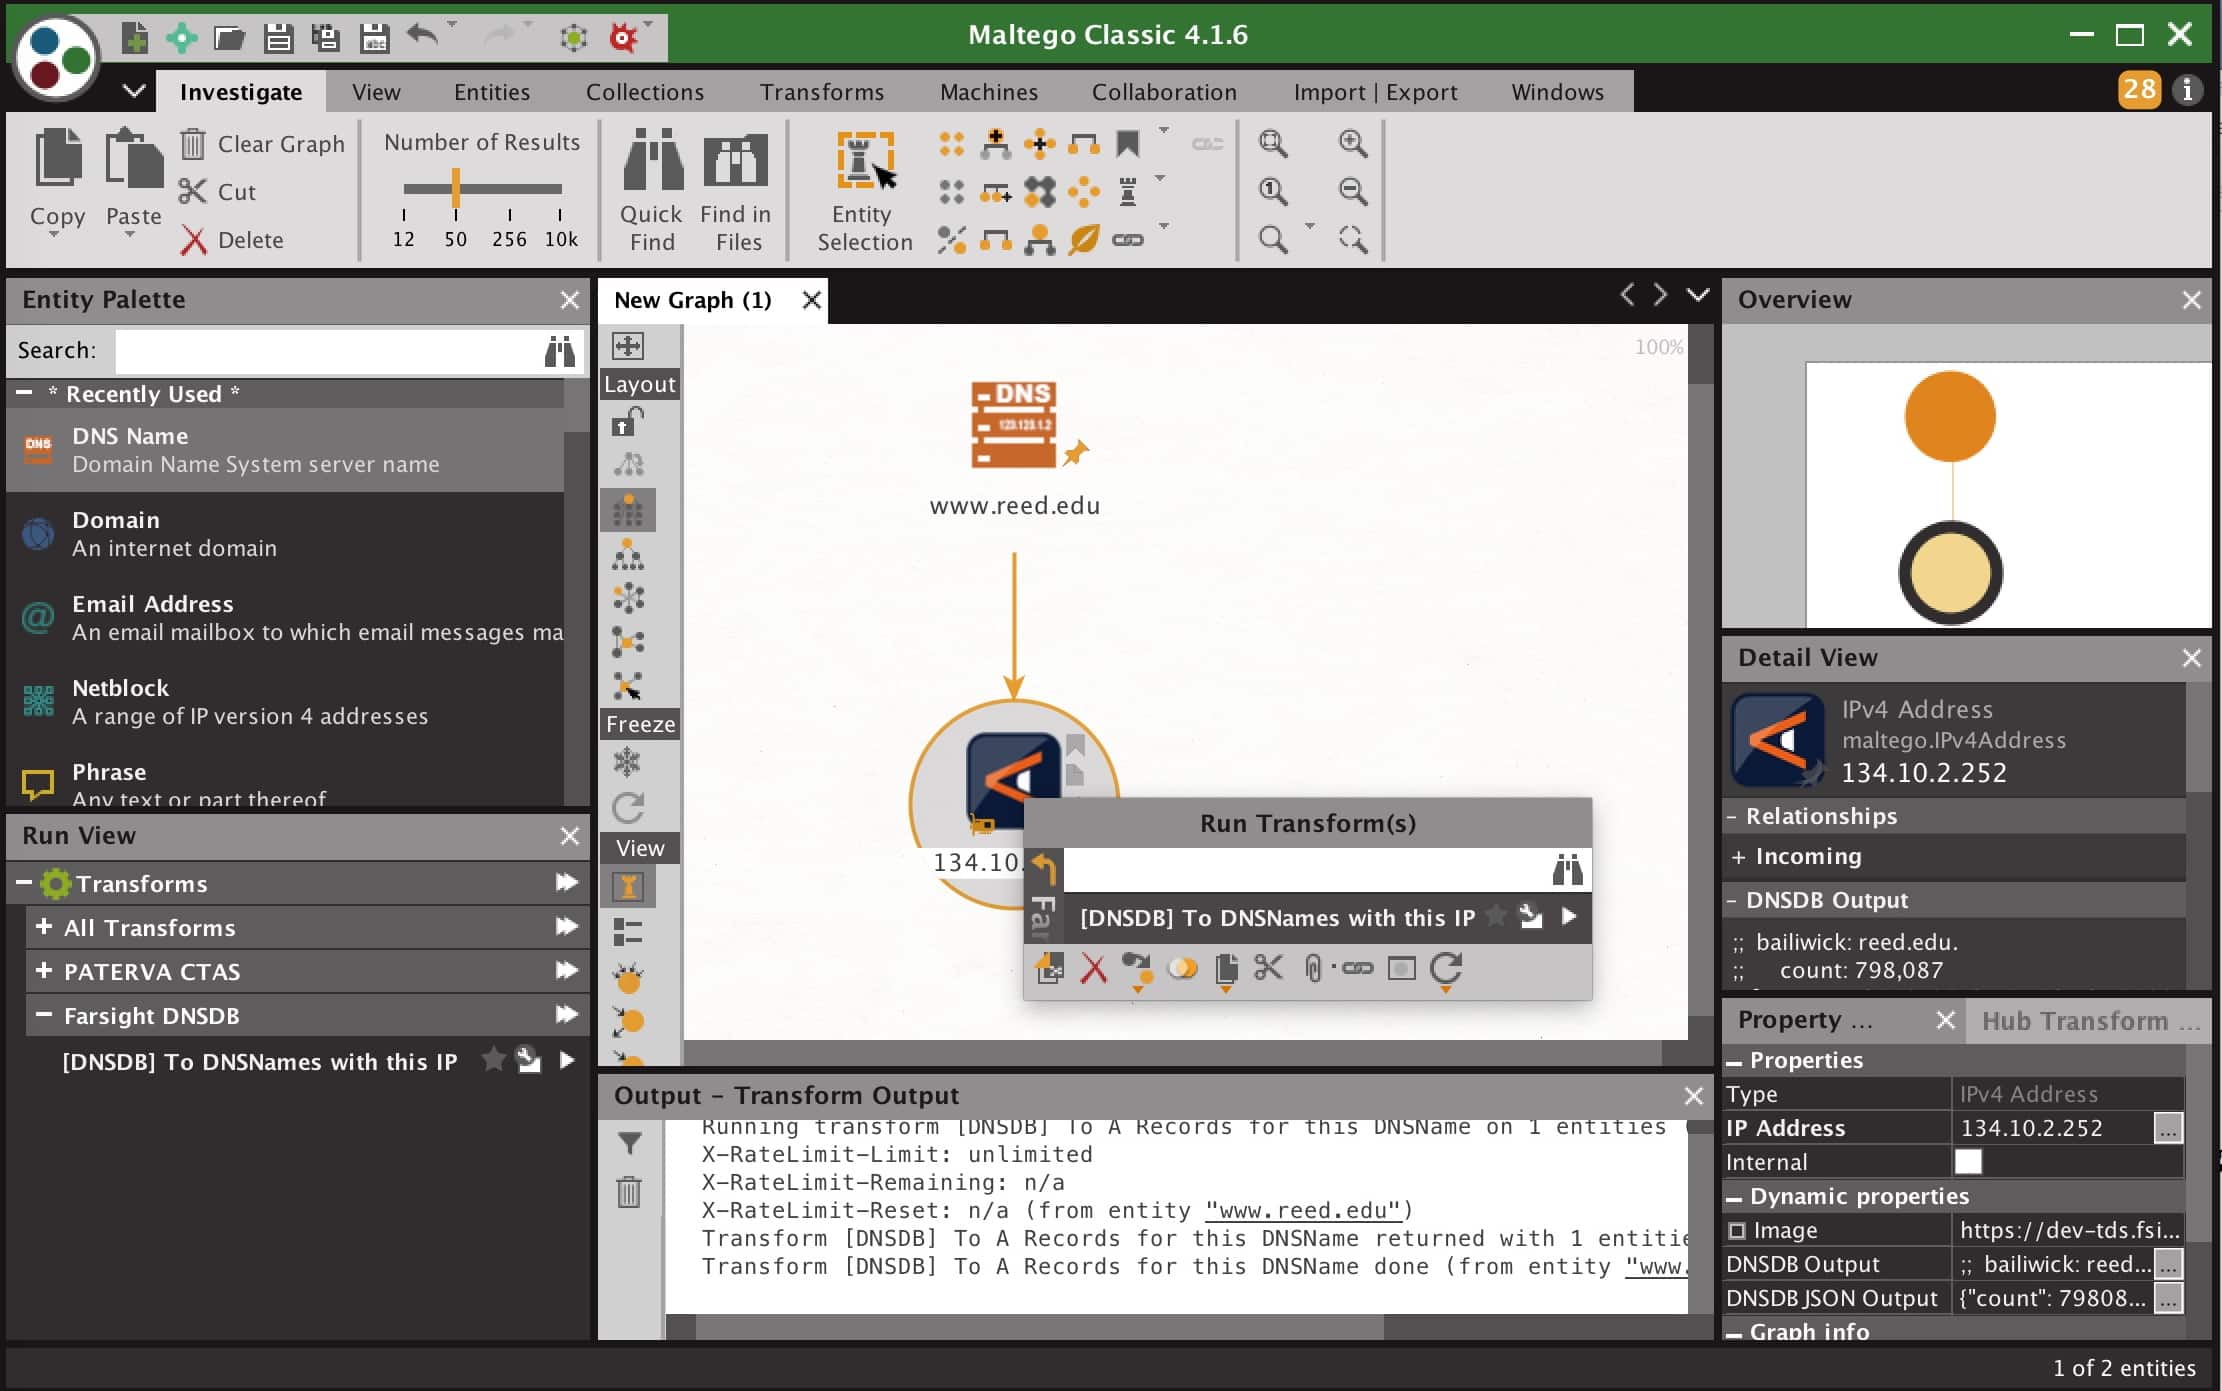The width and height of the screenshot is (2222, 1391).
Task: Click the zoom out magnifier icon
Action: tap(1353, 191)
